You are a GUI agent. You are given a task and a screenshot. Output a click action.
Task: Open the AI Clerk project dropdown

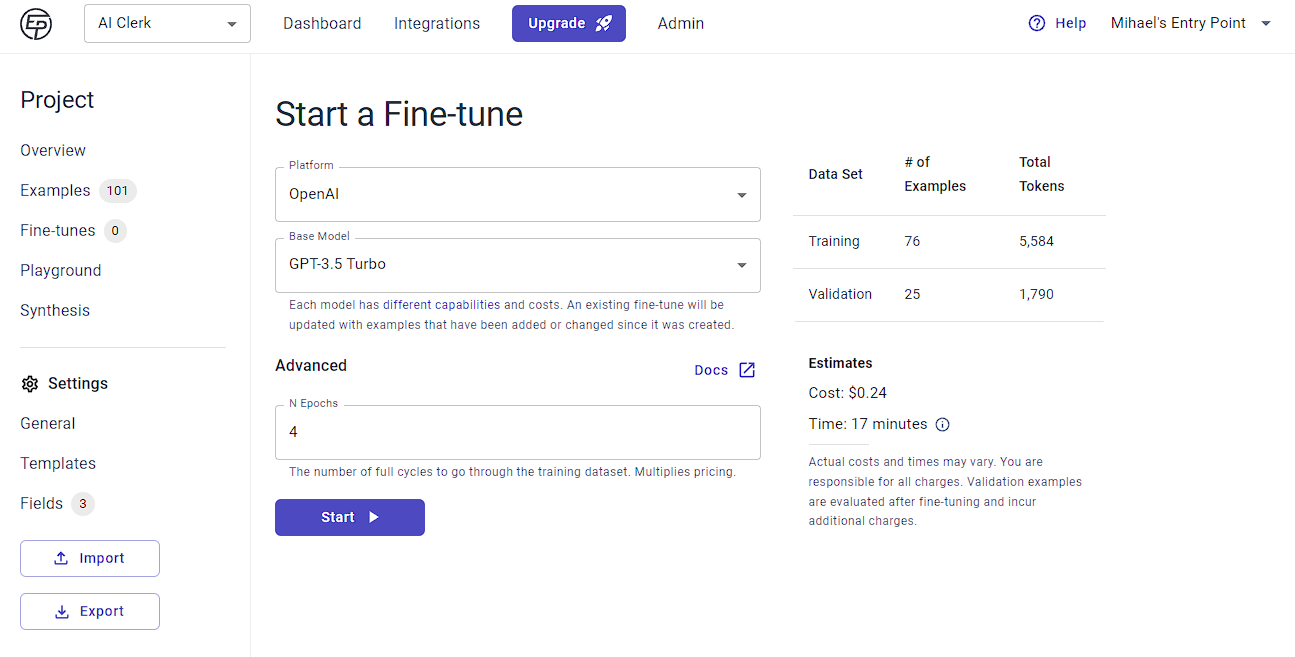[167, 23]
